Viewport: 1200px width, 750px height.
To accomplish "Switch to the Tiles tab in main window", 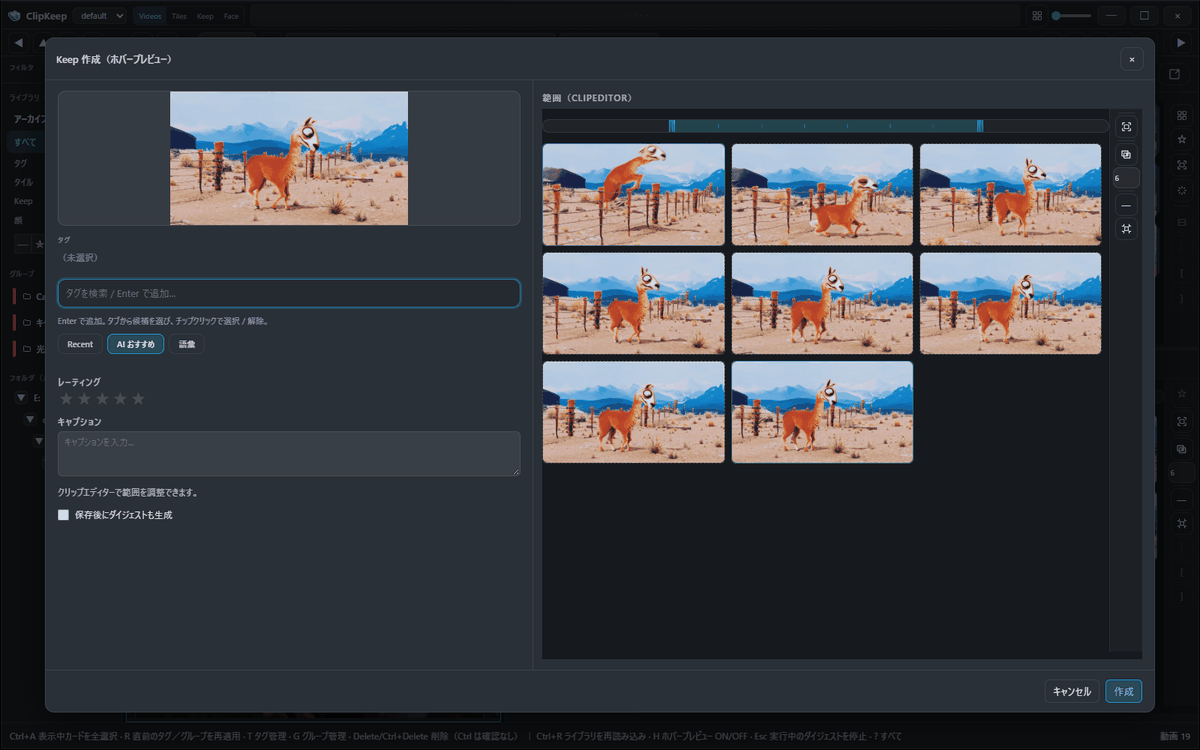I will (179, 16).
